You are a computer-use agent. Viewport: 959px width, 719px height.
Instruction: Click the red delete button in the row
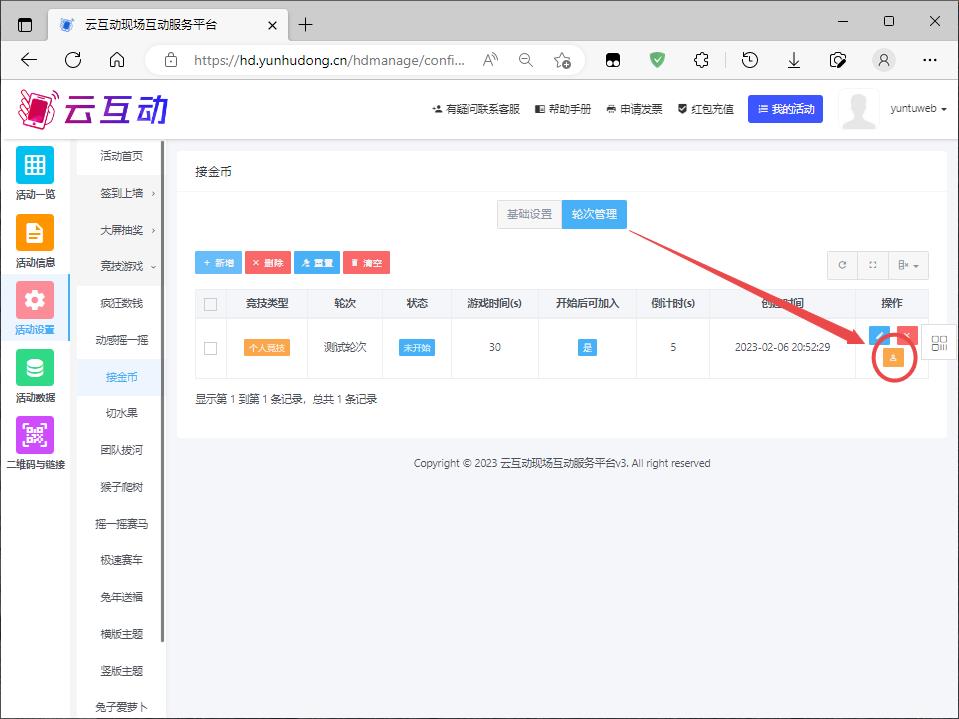907,335
